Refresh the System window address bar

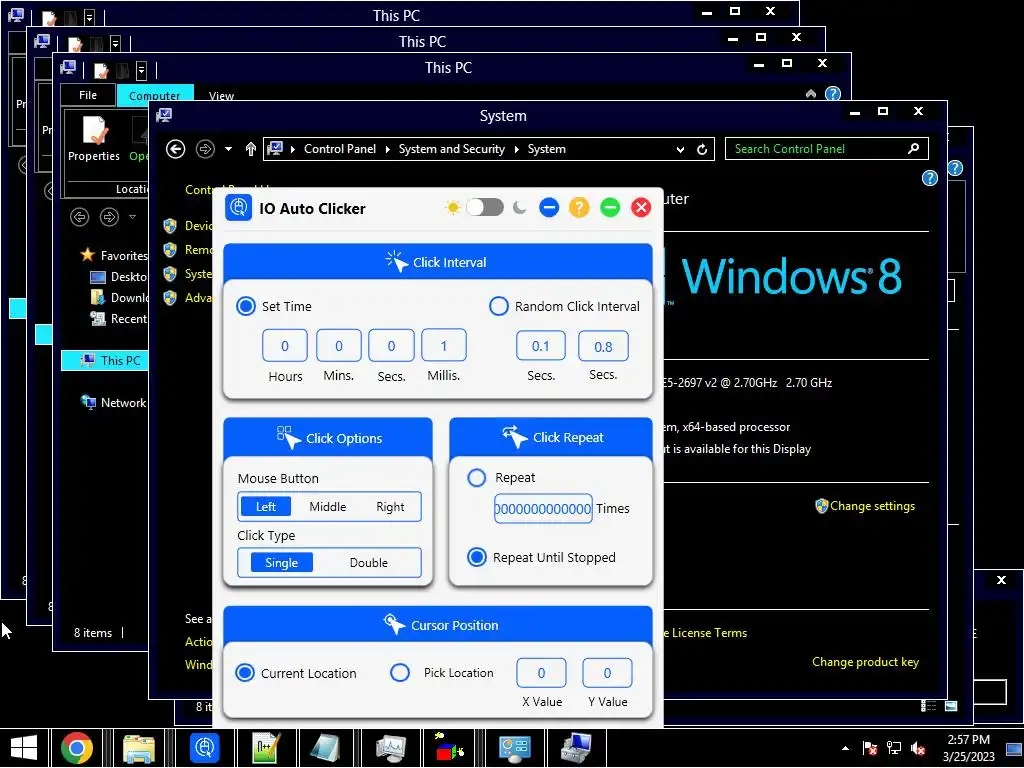click(702, 149)
